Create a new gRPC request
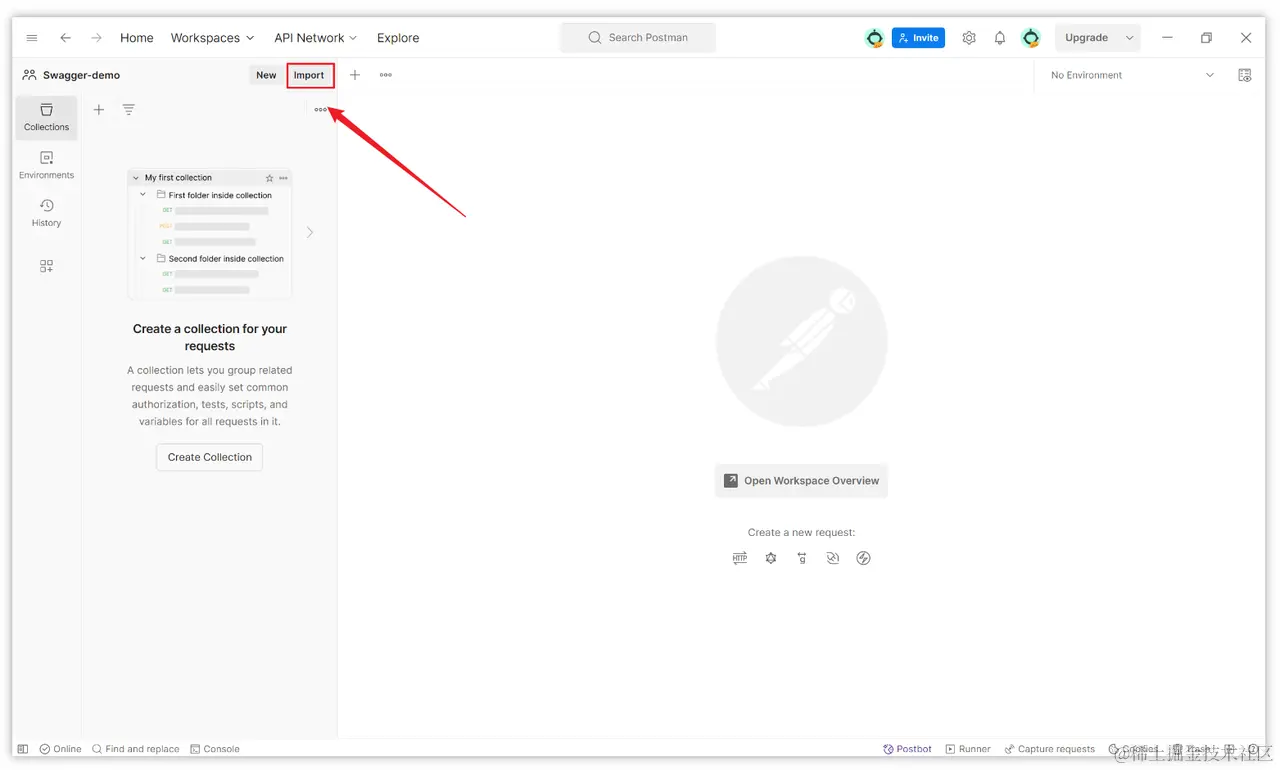This screenshot has height=770, width=1280. 802,558
